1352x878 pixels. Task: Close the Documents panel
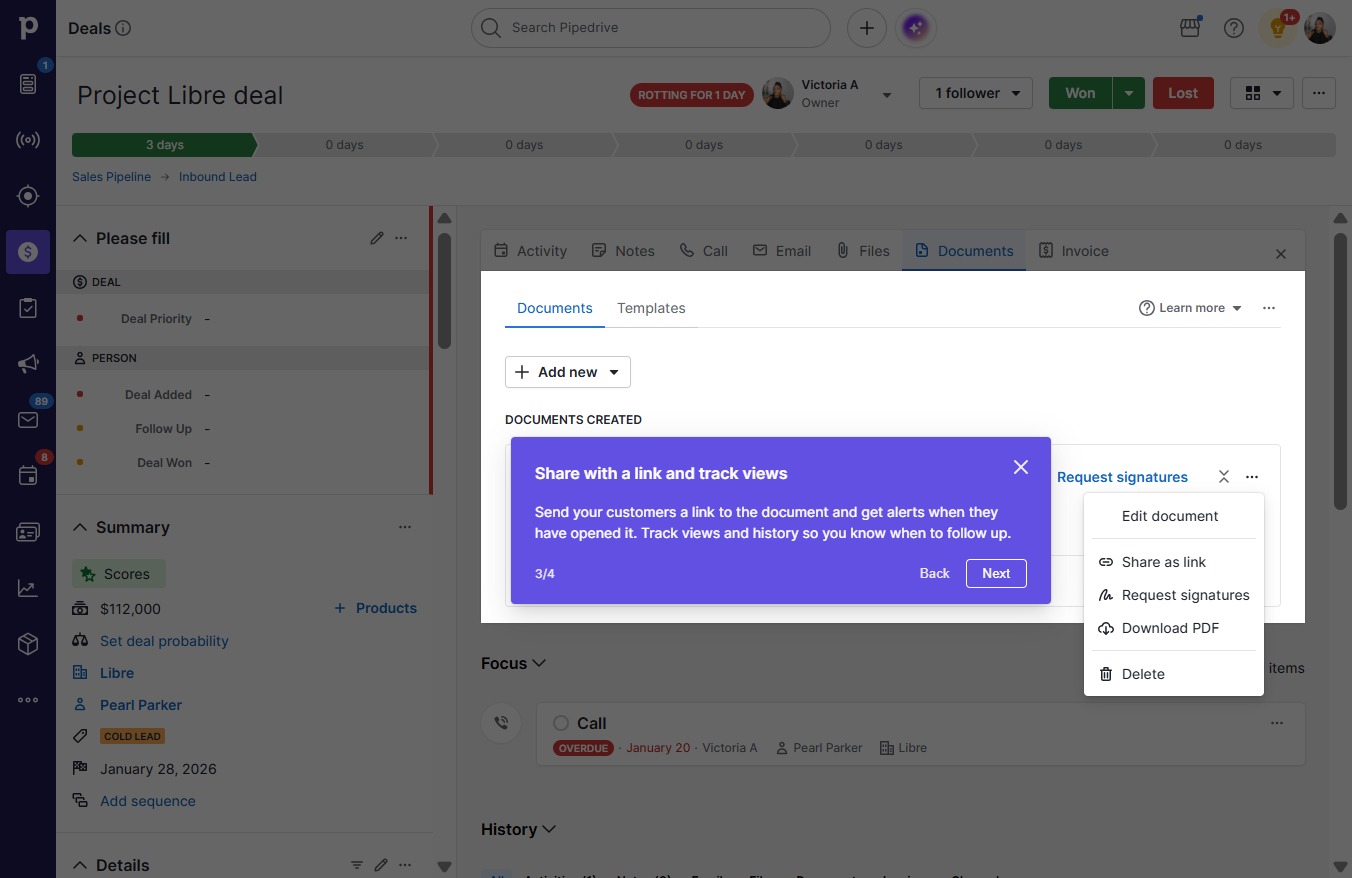1281,254
